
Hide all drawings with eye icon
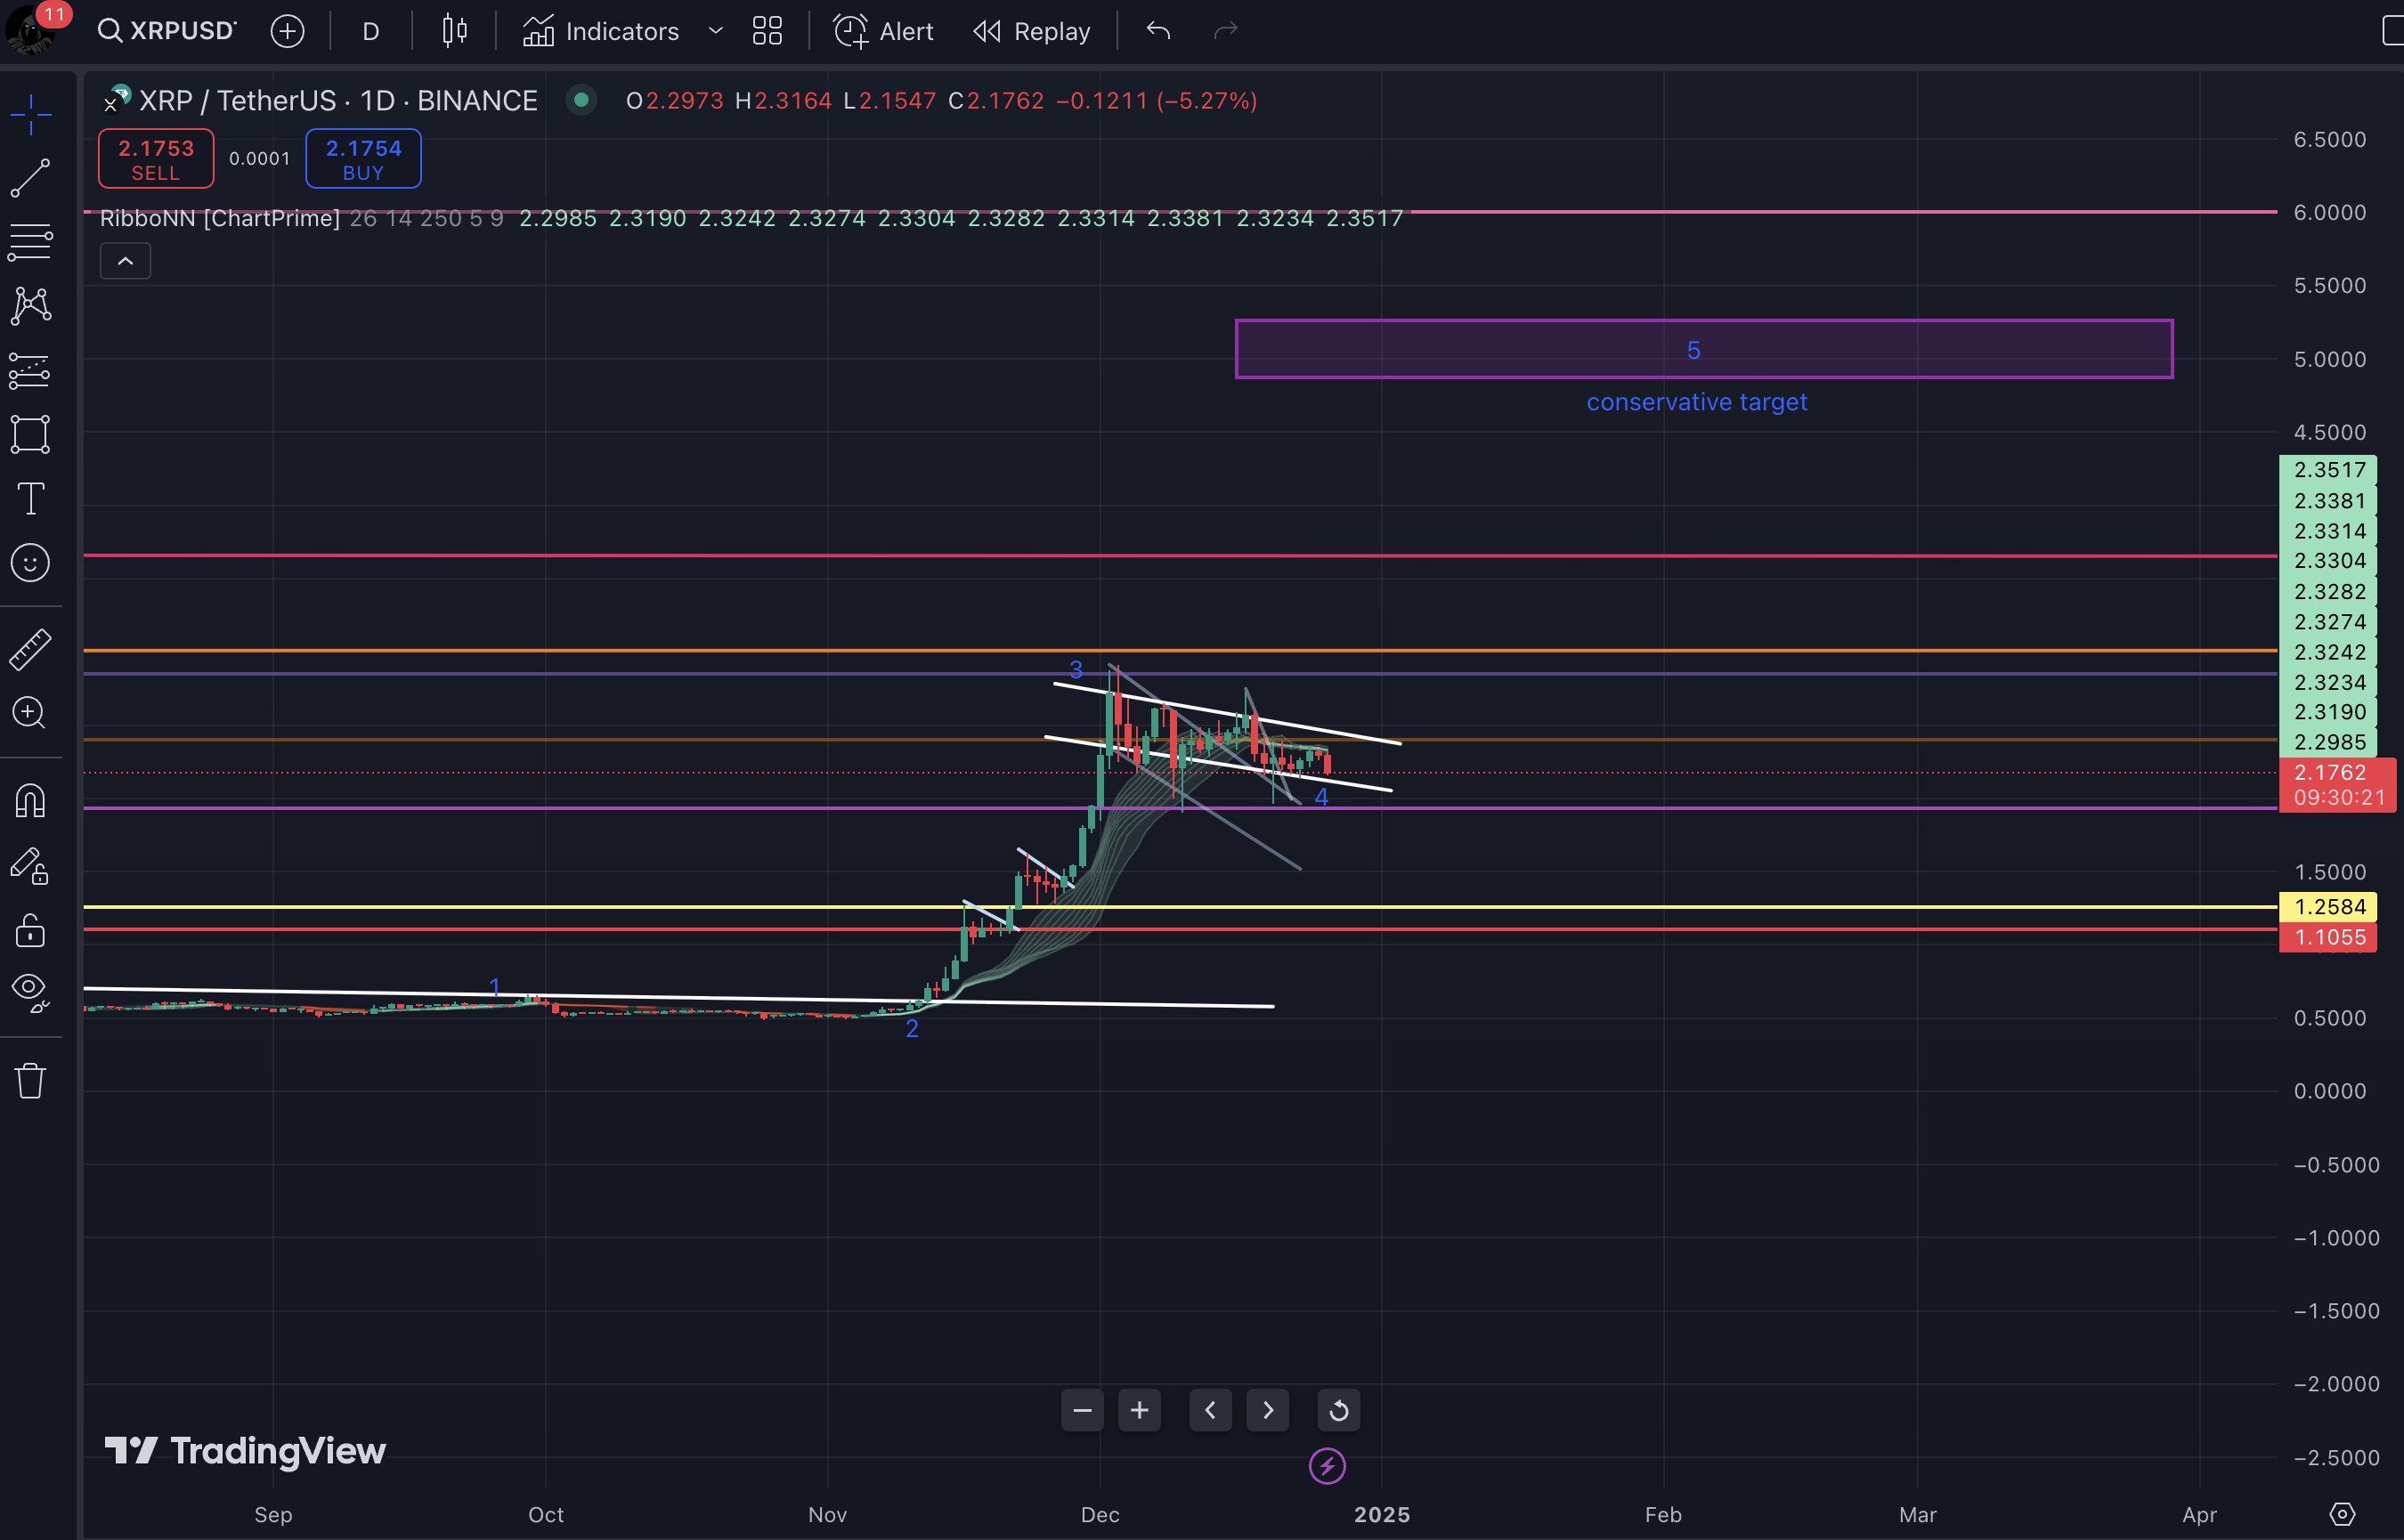click(x=30, y=991)
